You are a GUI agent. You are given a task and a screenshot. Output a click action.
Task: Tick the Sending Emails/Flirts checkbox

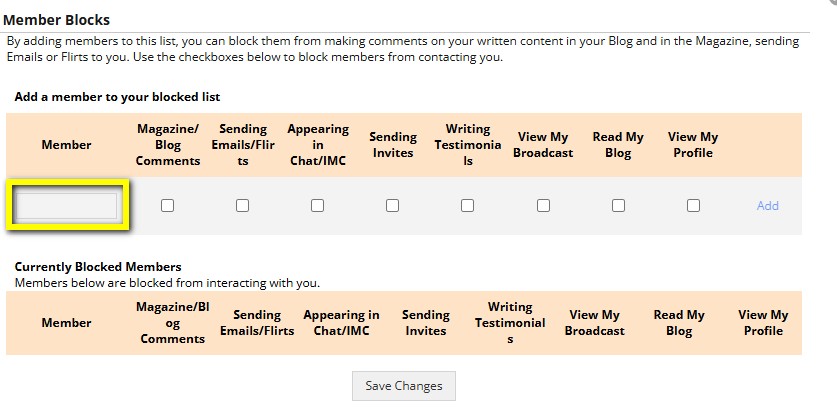(243, 205)
